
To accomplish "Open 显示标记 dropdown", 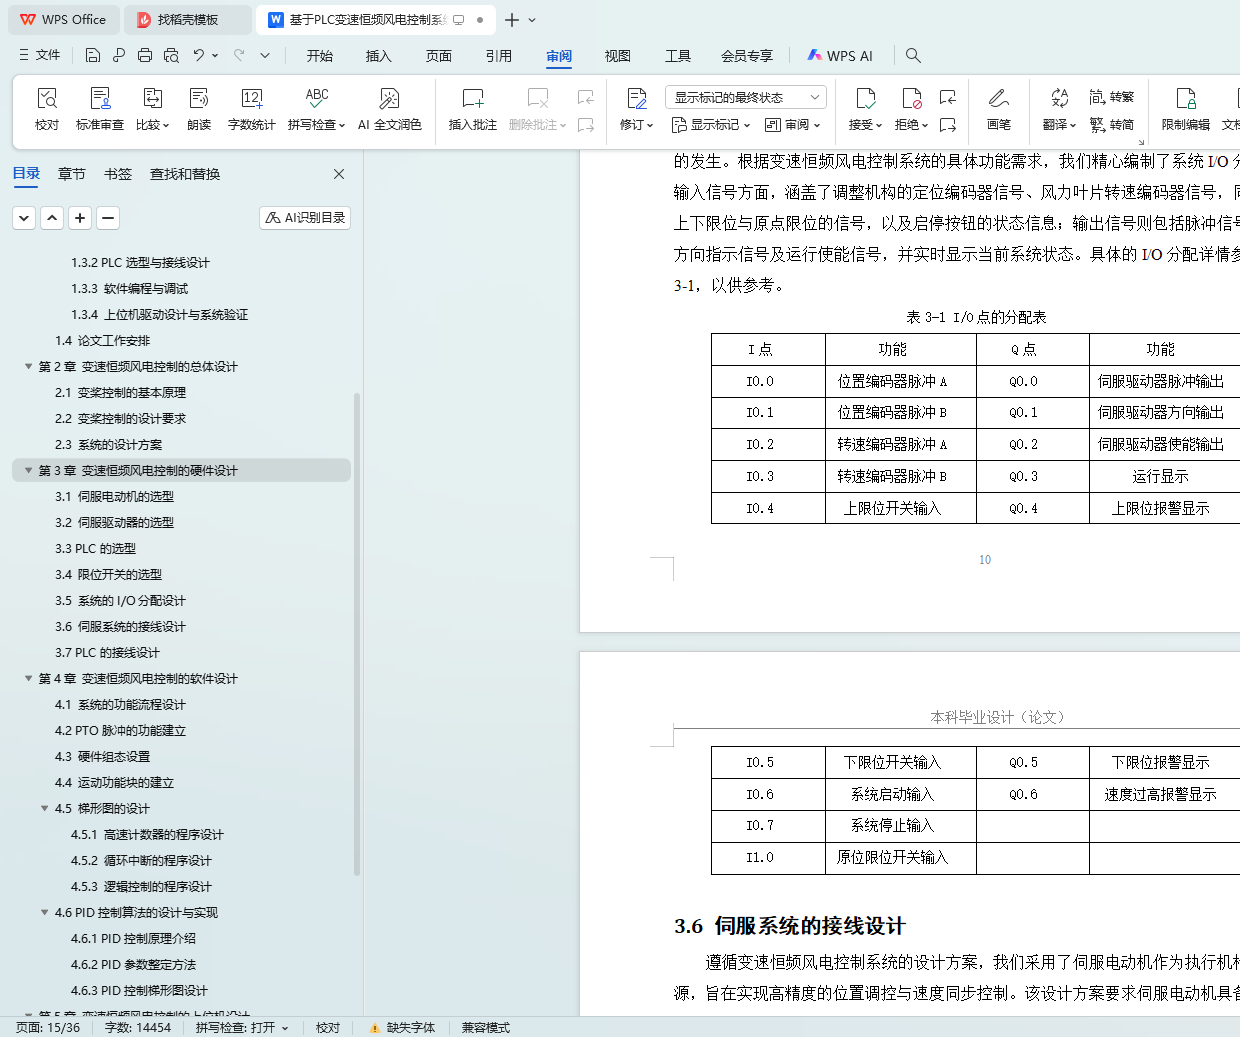I will click(x=710, y=125).
